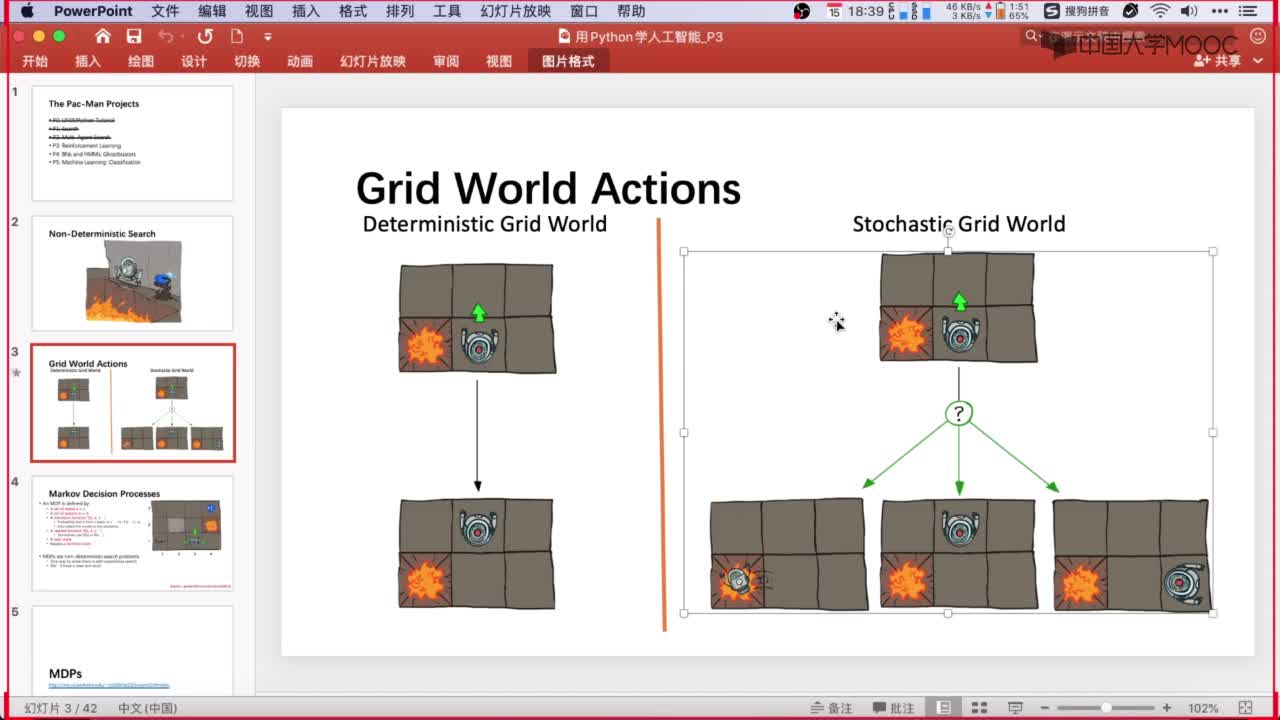Select slide 3 thumbnail Grid World Actions
This screenshot has height=720, width=1280.
(133, 403)
